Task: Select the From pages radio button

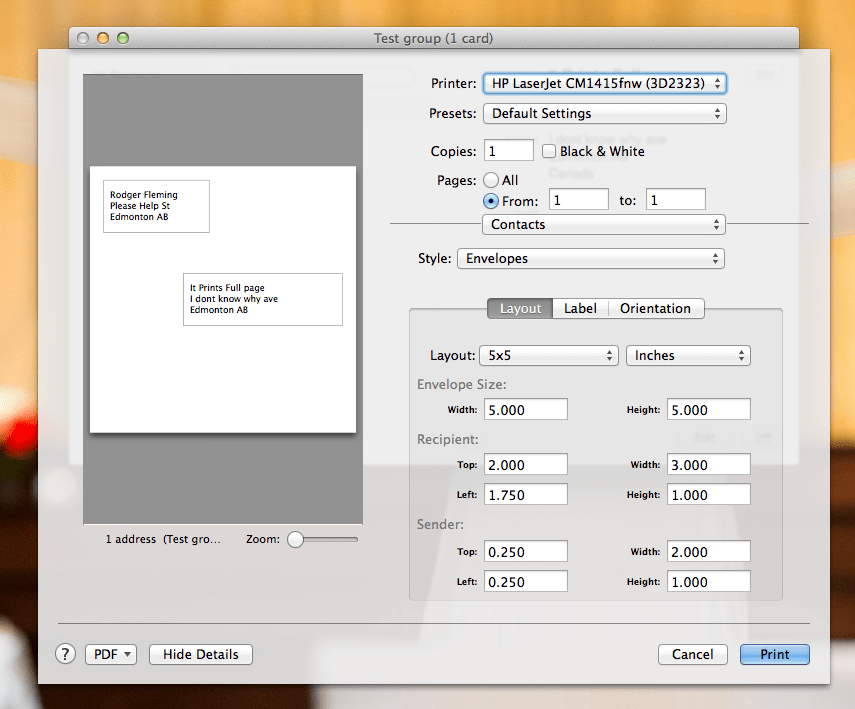Action: 491,201
